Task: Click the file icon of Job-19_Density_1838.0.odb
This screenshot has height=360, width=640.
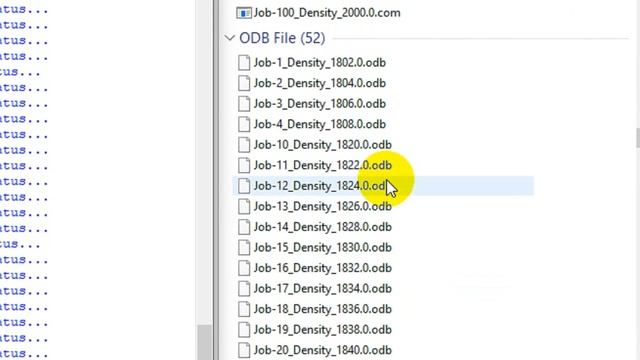Action: [244, 330]
